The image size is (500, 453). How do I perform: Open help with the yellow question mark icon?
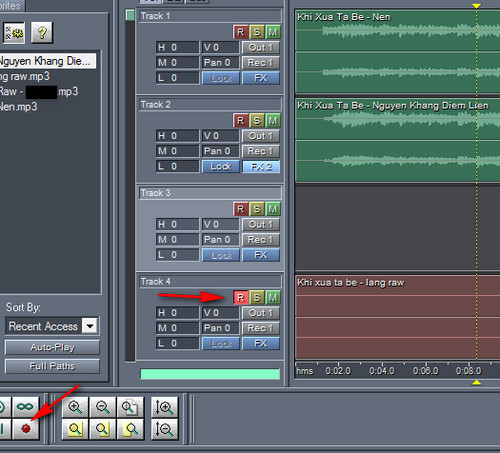(42, 33)
